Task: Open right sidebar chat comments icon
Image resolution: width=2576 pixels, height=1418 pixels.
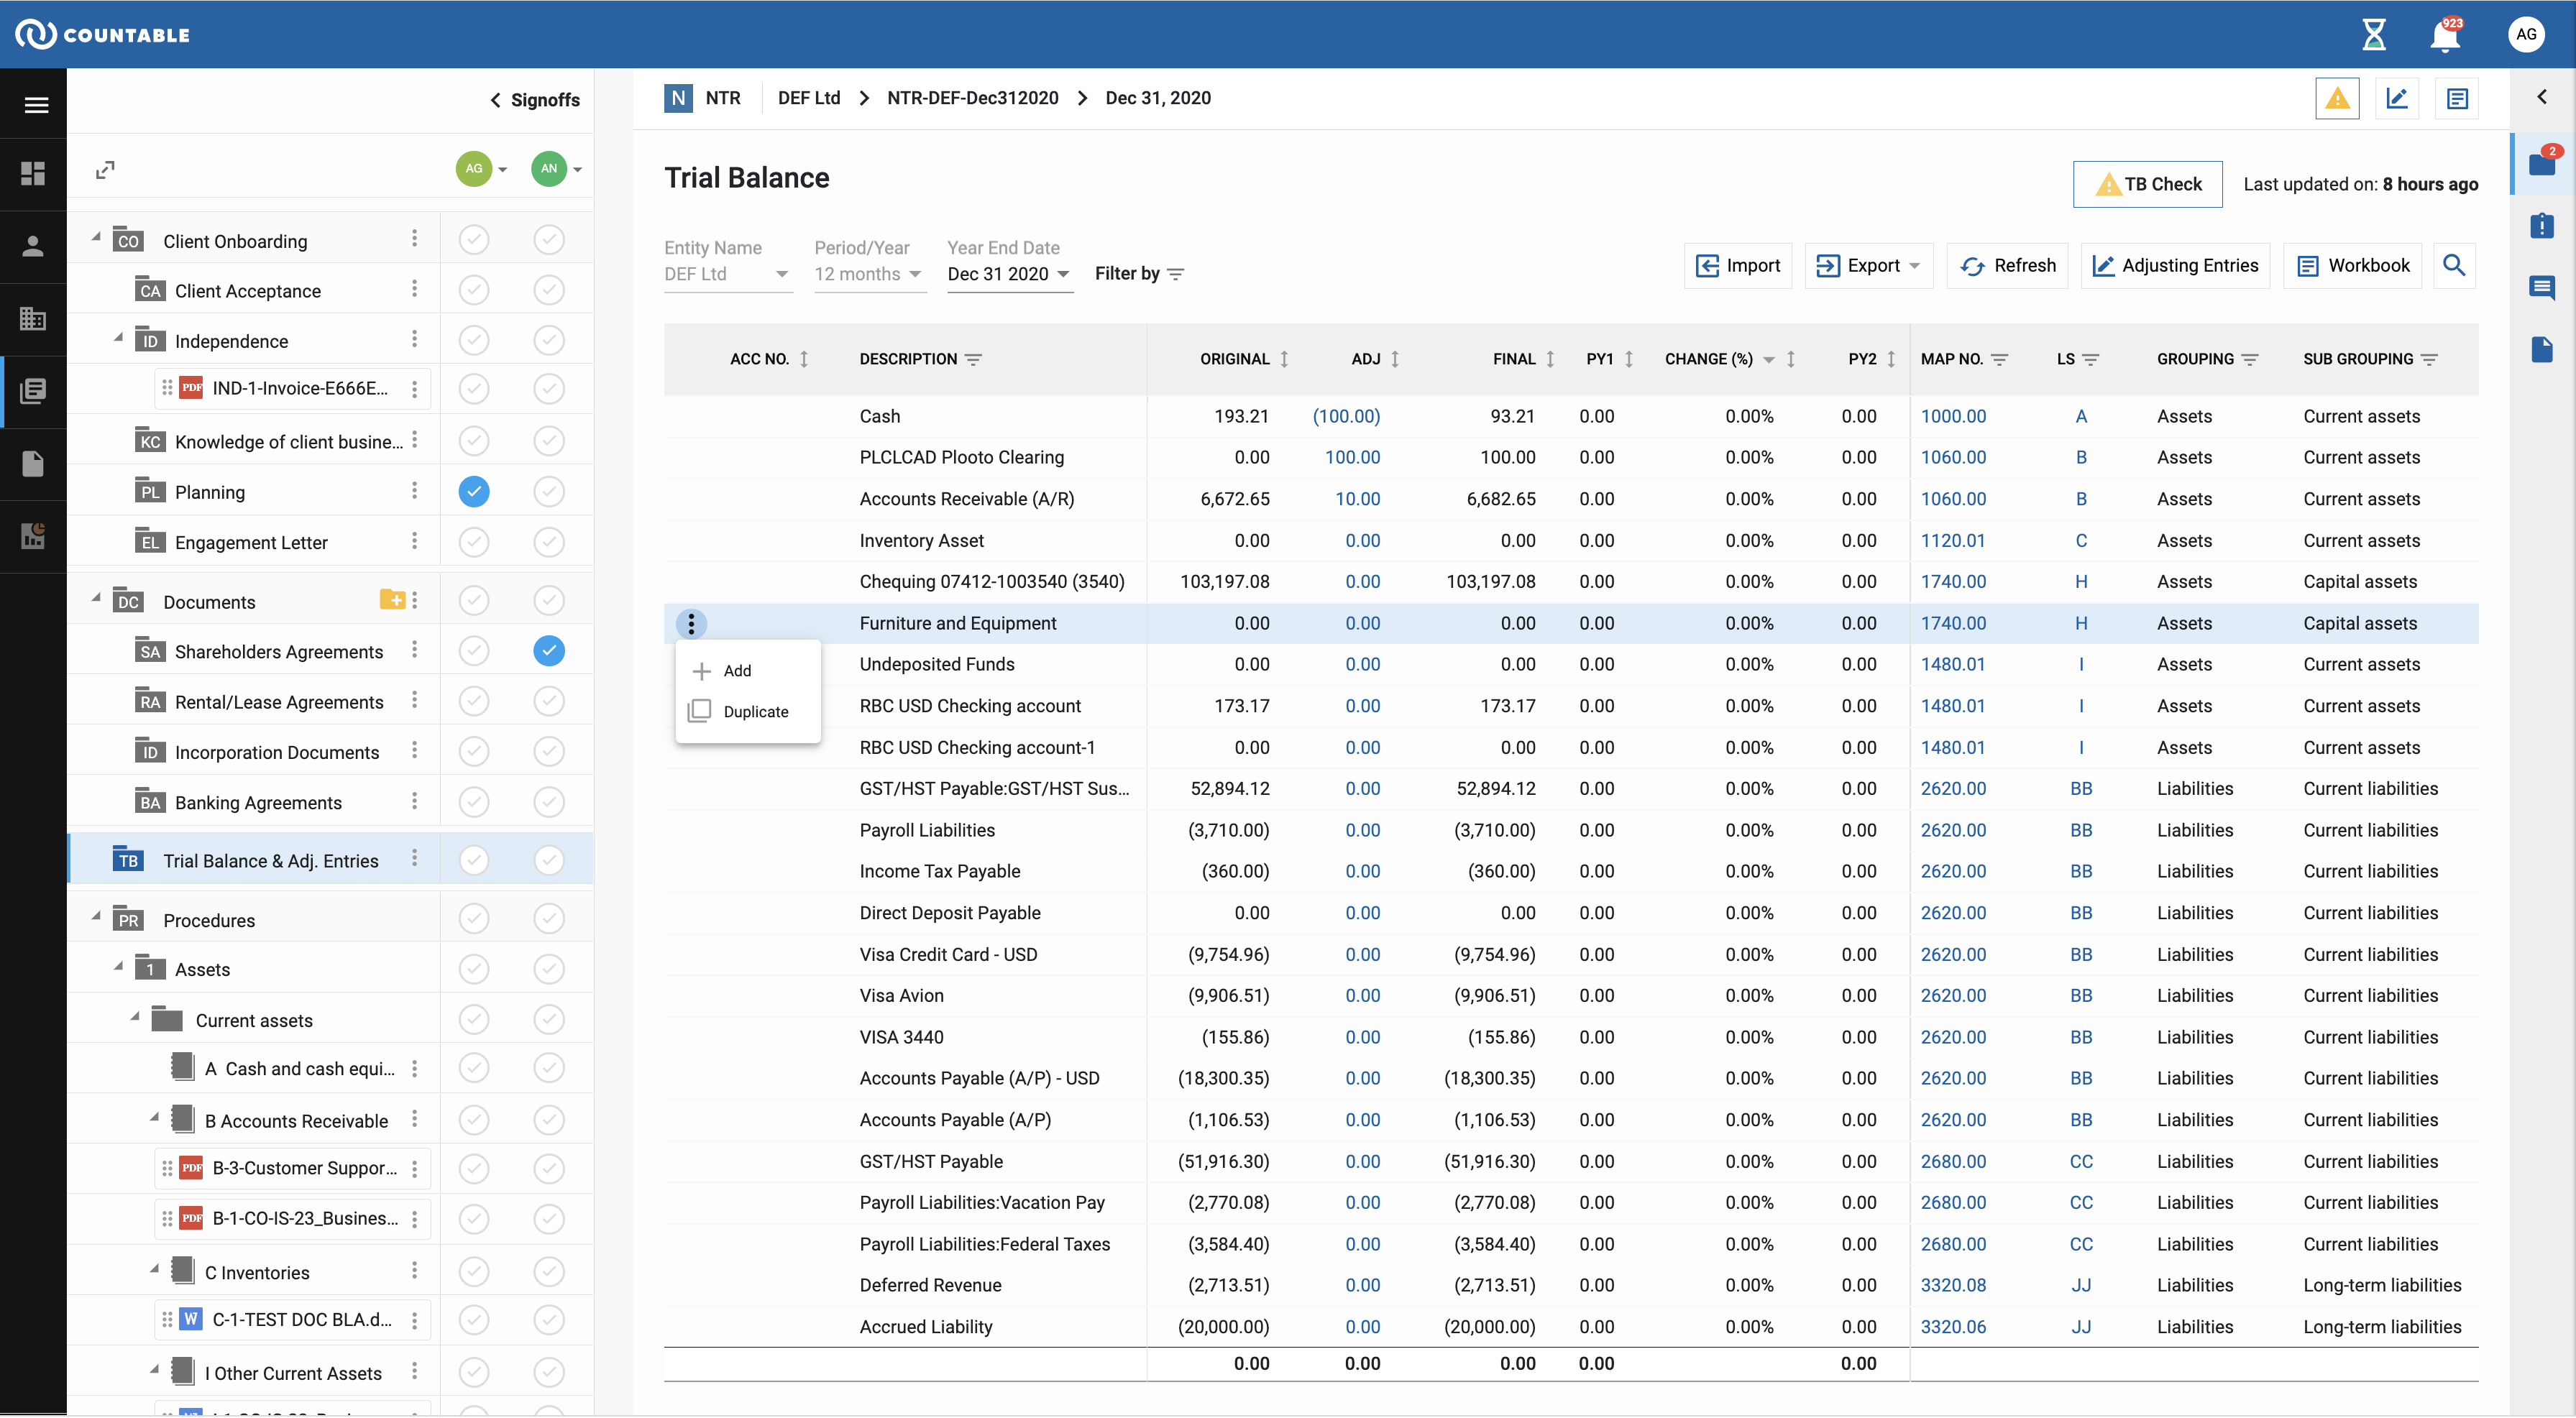Action: [x=2541, y=288]
